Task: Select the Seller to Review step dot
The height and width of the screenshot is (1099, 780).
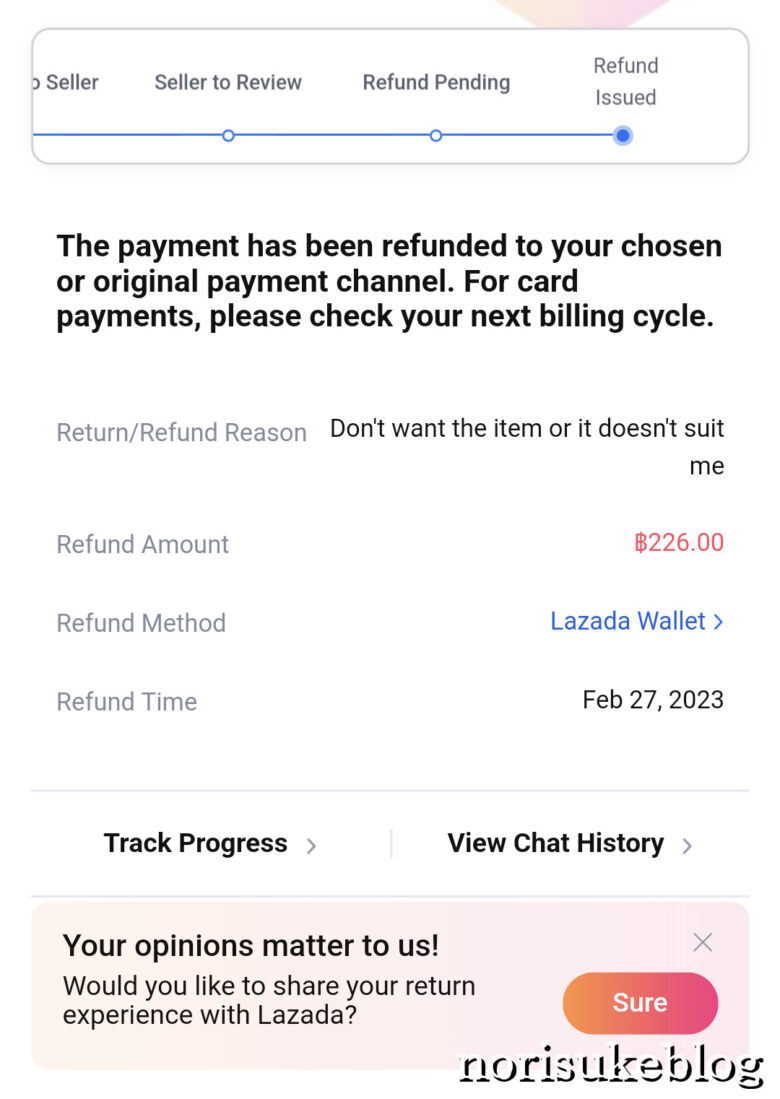Action: coord(228,135)
